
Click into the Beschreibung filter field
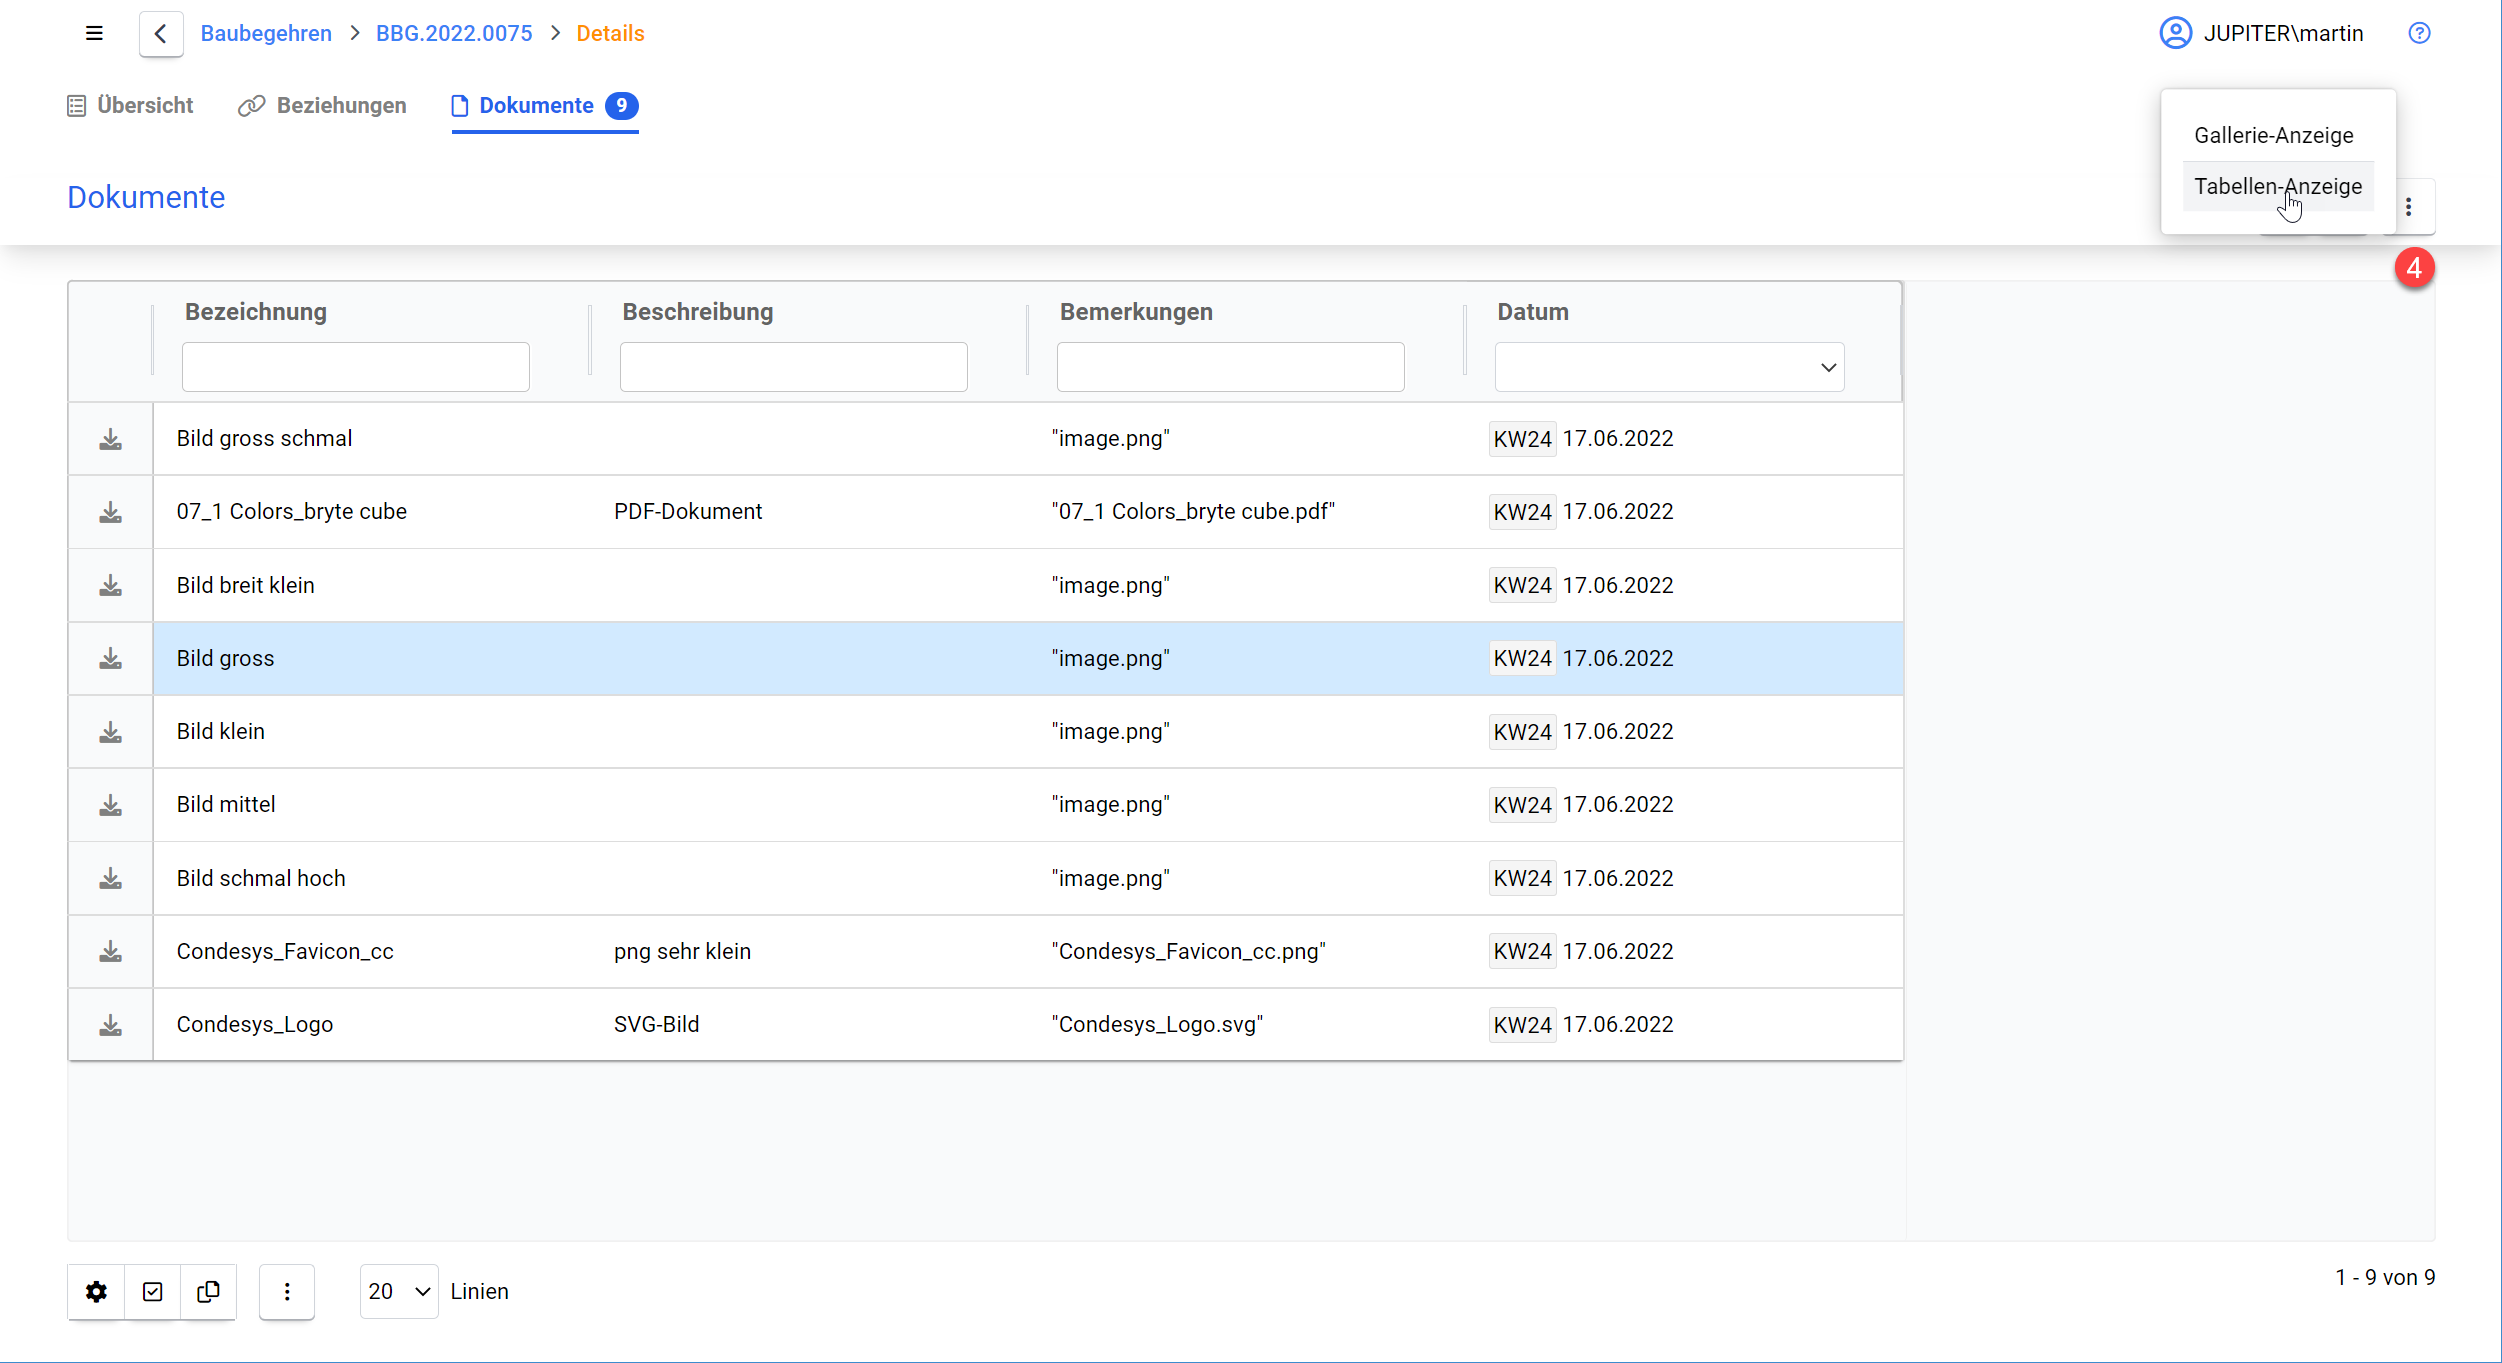tap(793, 367)
